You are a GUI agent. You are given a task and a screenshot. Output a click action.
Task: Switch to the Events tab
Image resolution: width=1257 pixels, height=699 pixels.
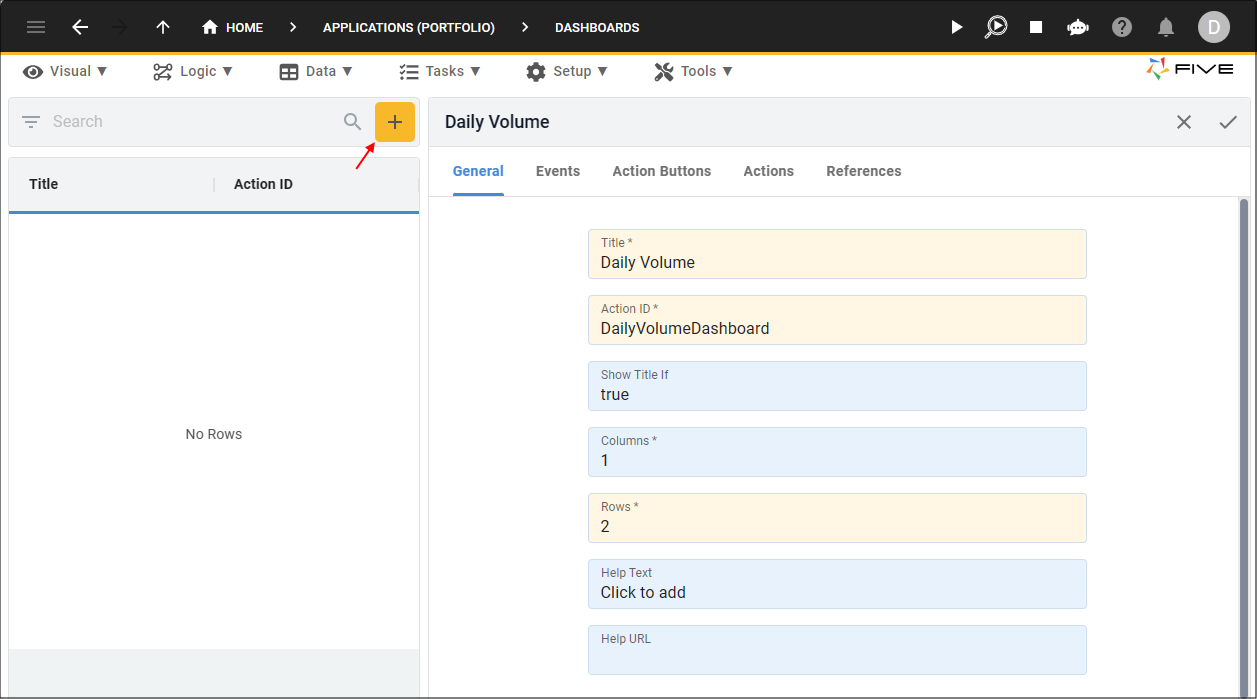click(x=558, y=171)
